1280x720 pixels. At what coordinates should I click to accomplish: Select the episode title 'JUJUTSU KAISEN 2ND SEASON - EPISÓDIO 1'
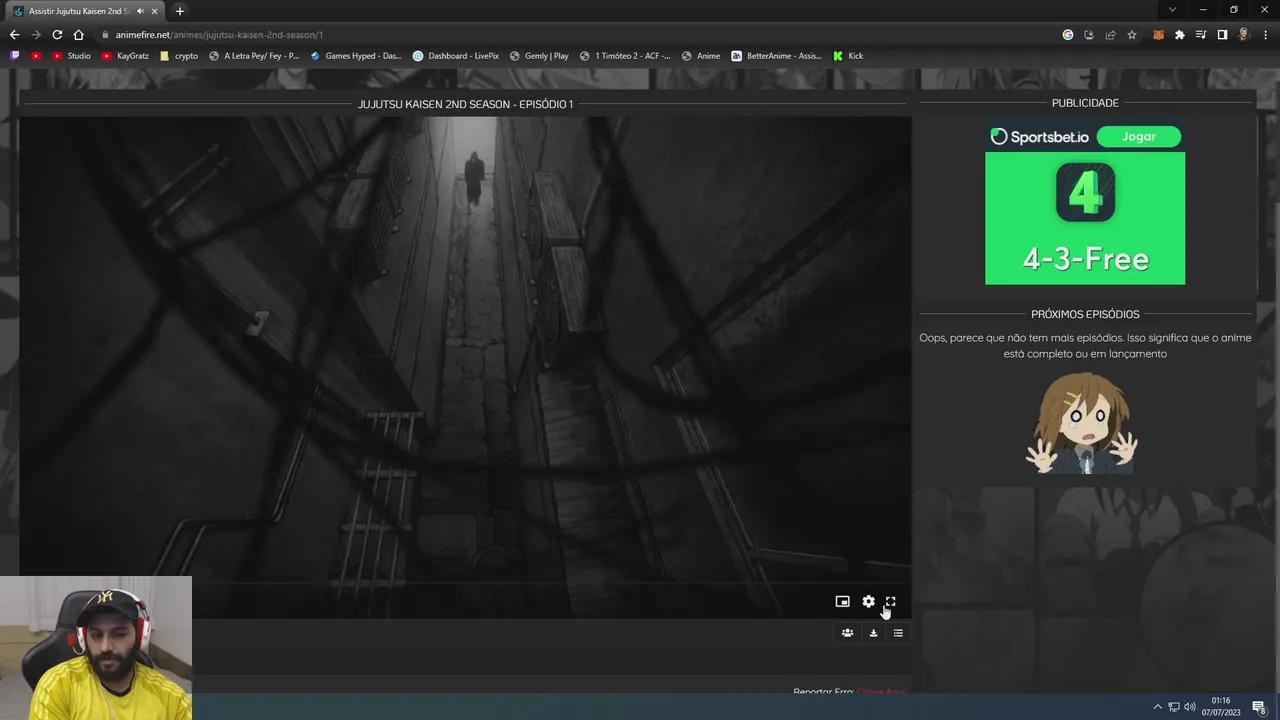[x=465, y=104]
